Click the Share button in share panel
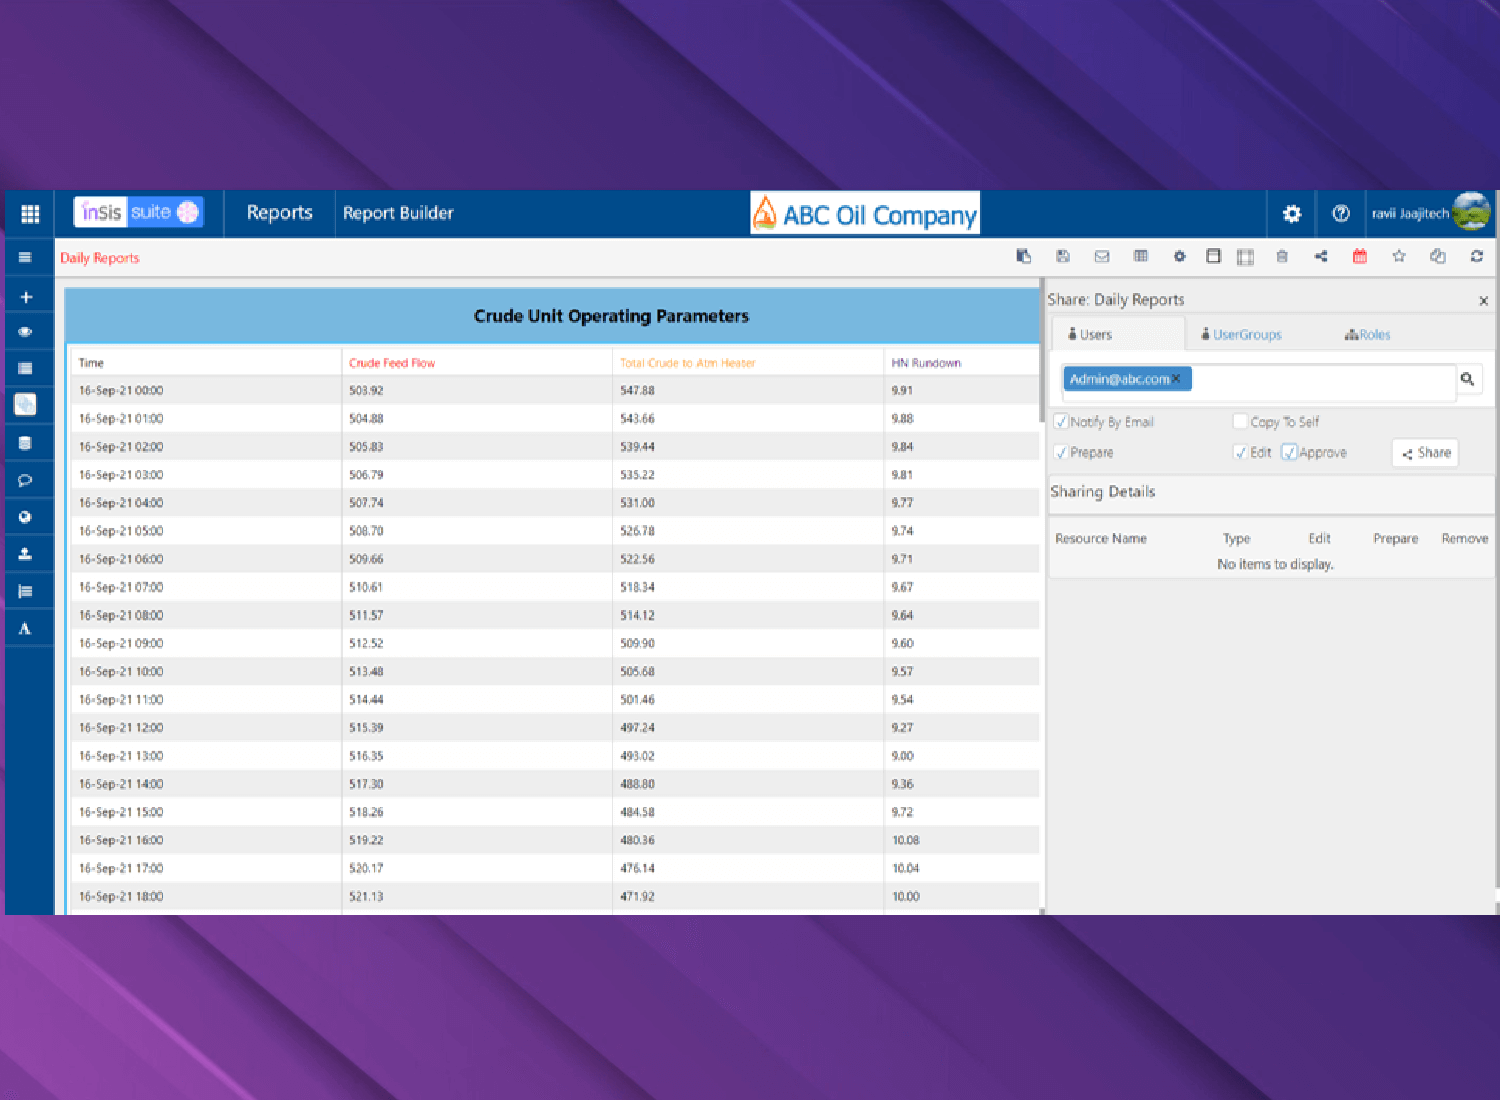This screenshot has height=1100, width=1500. click(x=1425, y=453)
